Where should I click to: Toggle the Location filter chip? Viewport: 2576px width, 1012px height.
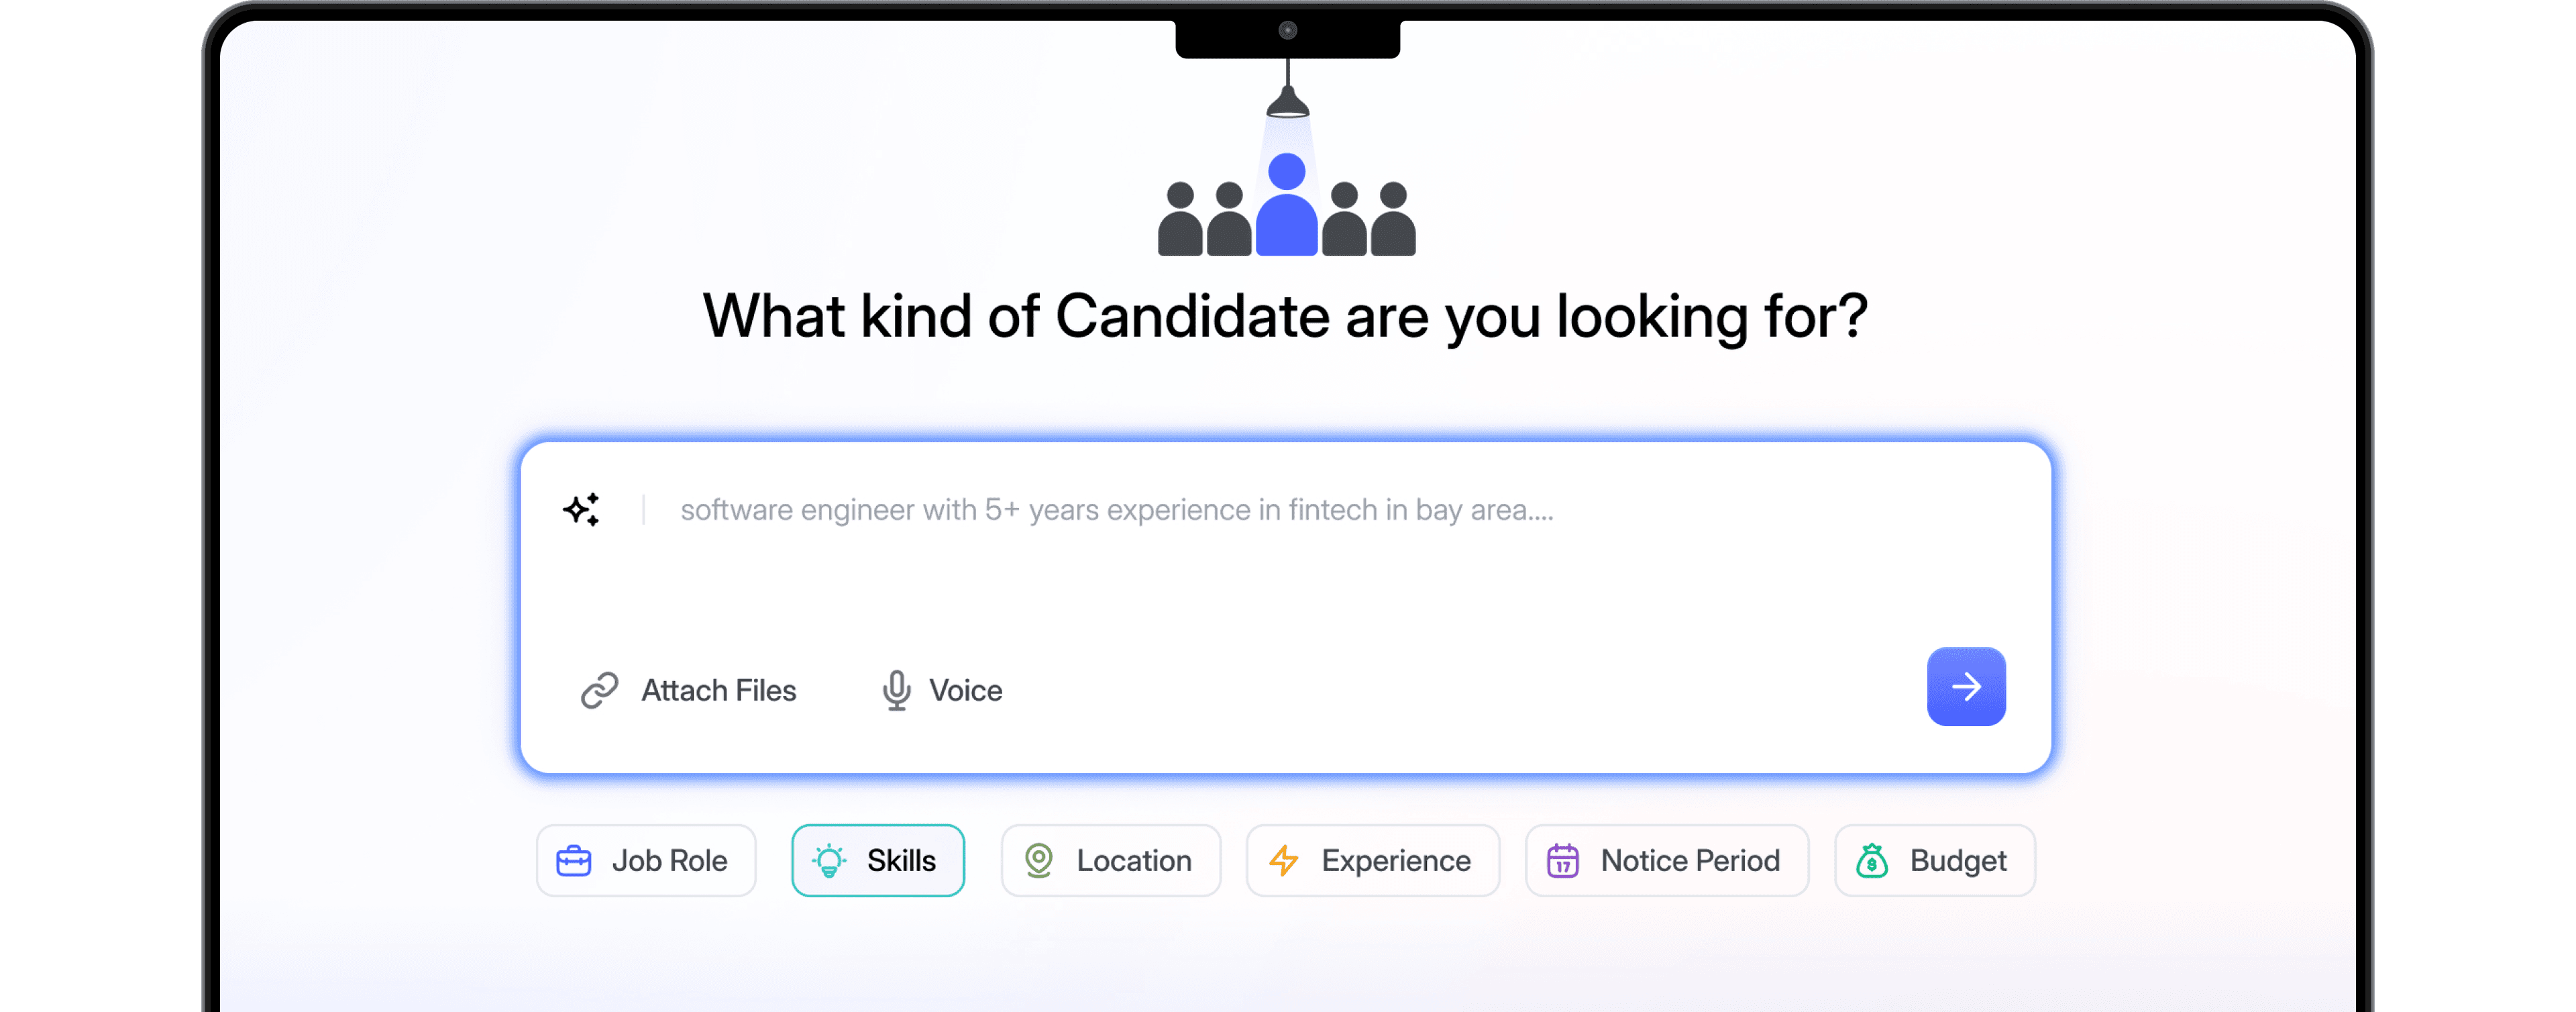pyautogui.click(x=1110, y=860)
